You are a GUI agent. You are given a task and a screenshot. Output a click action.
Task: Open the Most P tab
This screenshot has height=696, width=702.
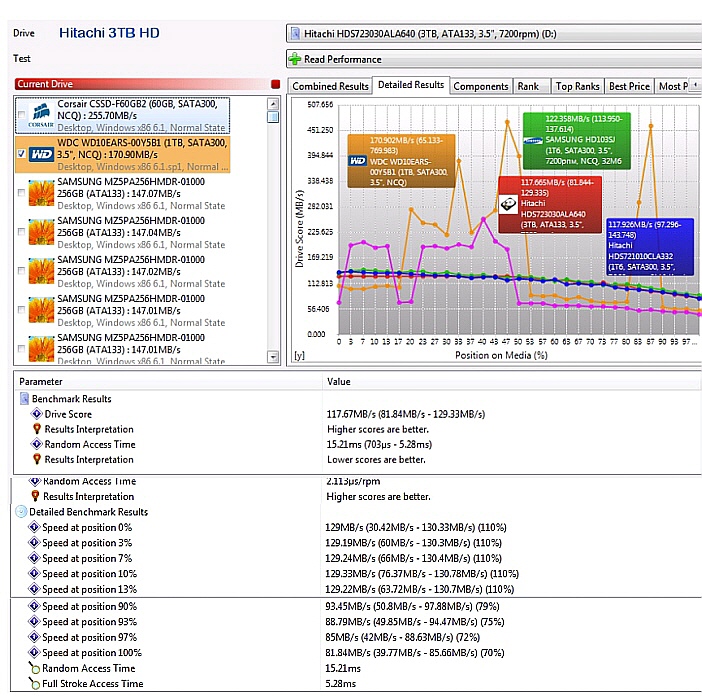tap(672, 86)
